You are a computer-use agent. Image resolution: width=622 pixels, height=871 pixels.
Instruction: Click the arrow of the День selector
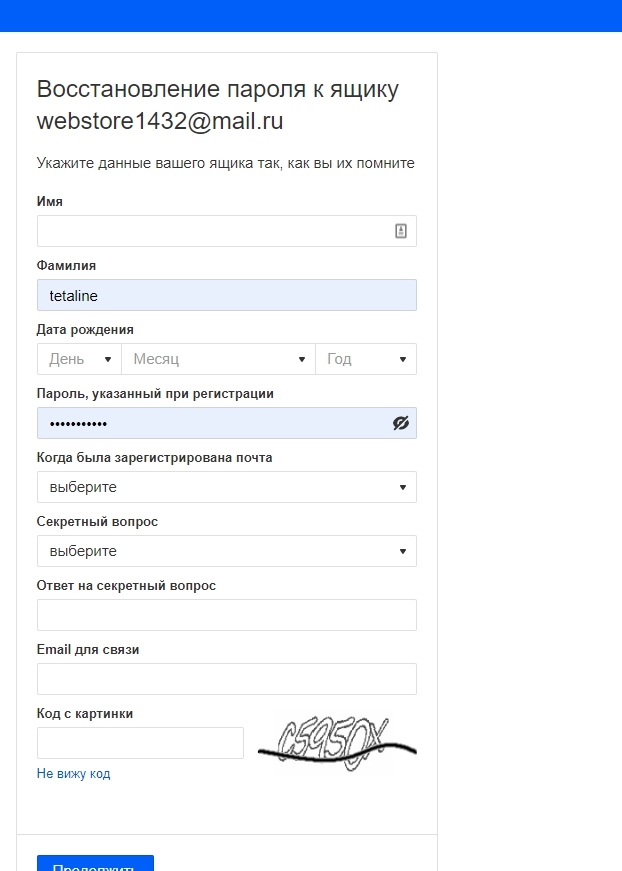click(x=108, y=359)
